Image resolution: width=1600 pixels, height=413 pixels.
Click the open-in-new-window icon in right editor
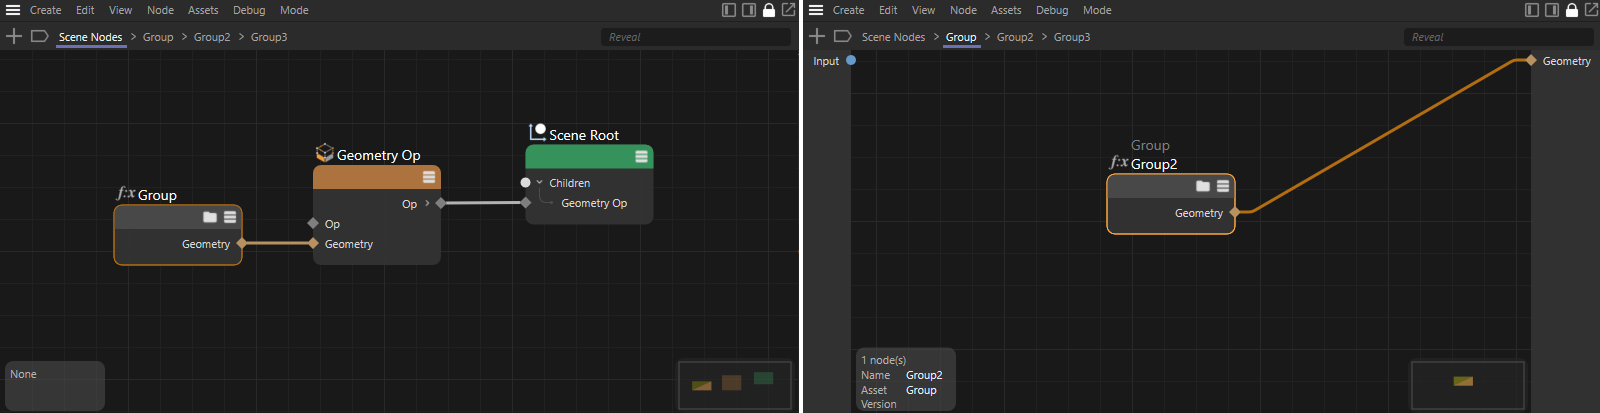click(1591, 10)
